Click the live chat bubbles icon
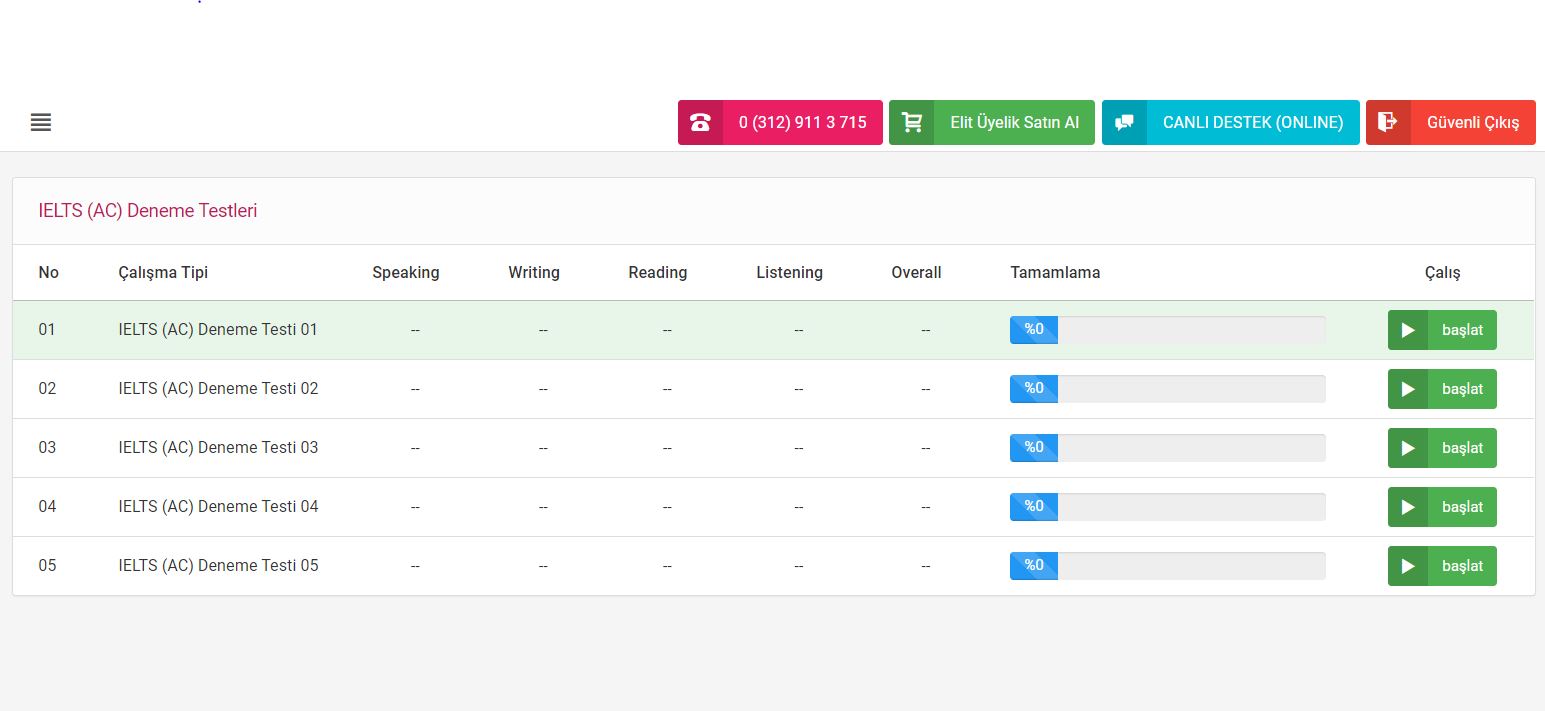The image size is (1545, 711). 1124,123
